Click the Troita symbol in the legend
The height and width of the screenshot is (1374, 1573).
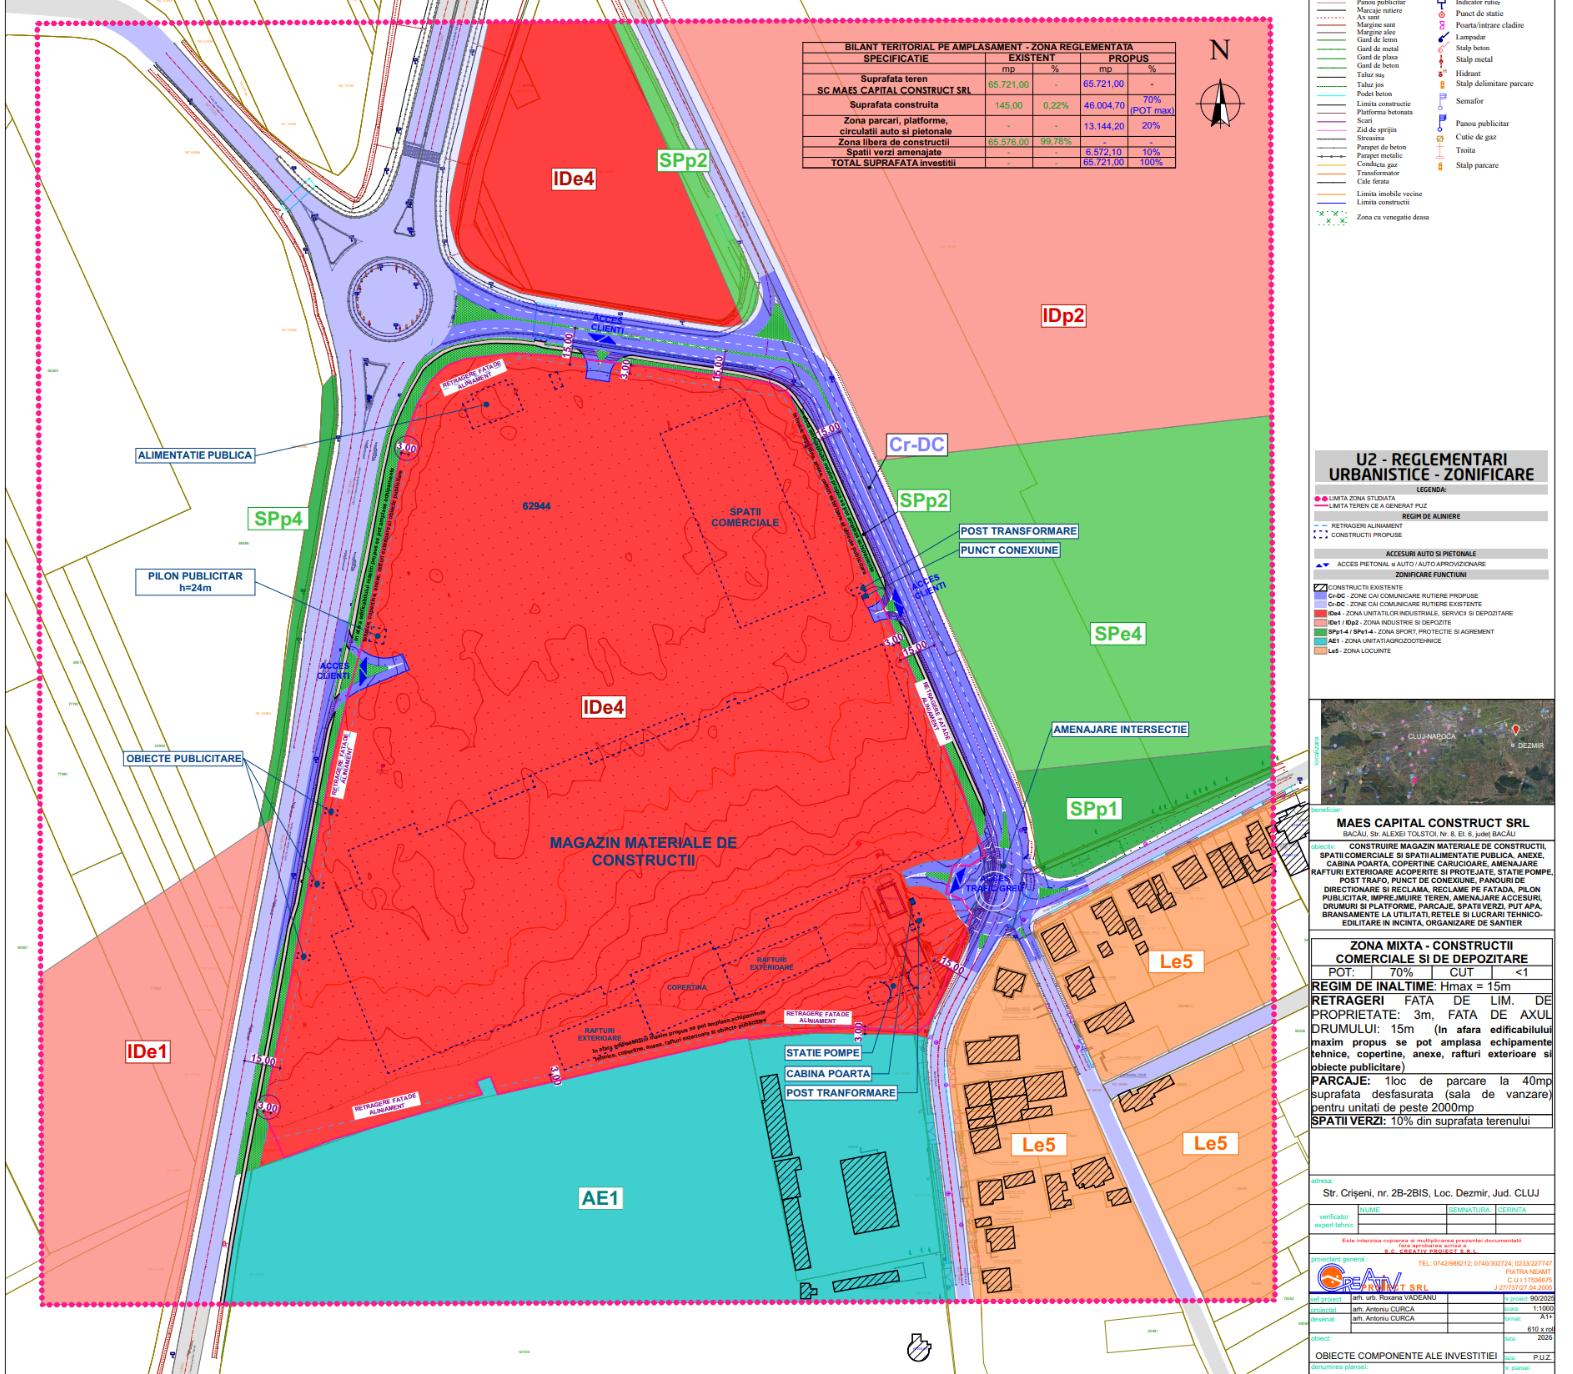[1441, 151]
